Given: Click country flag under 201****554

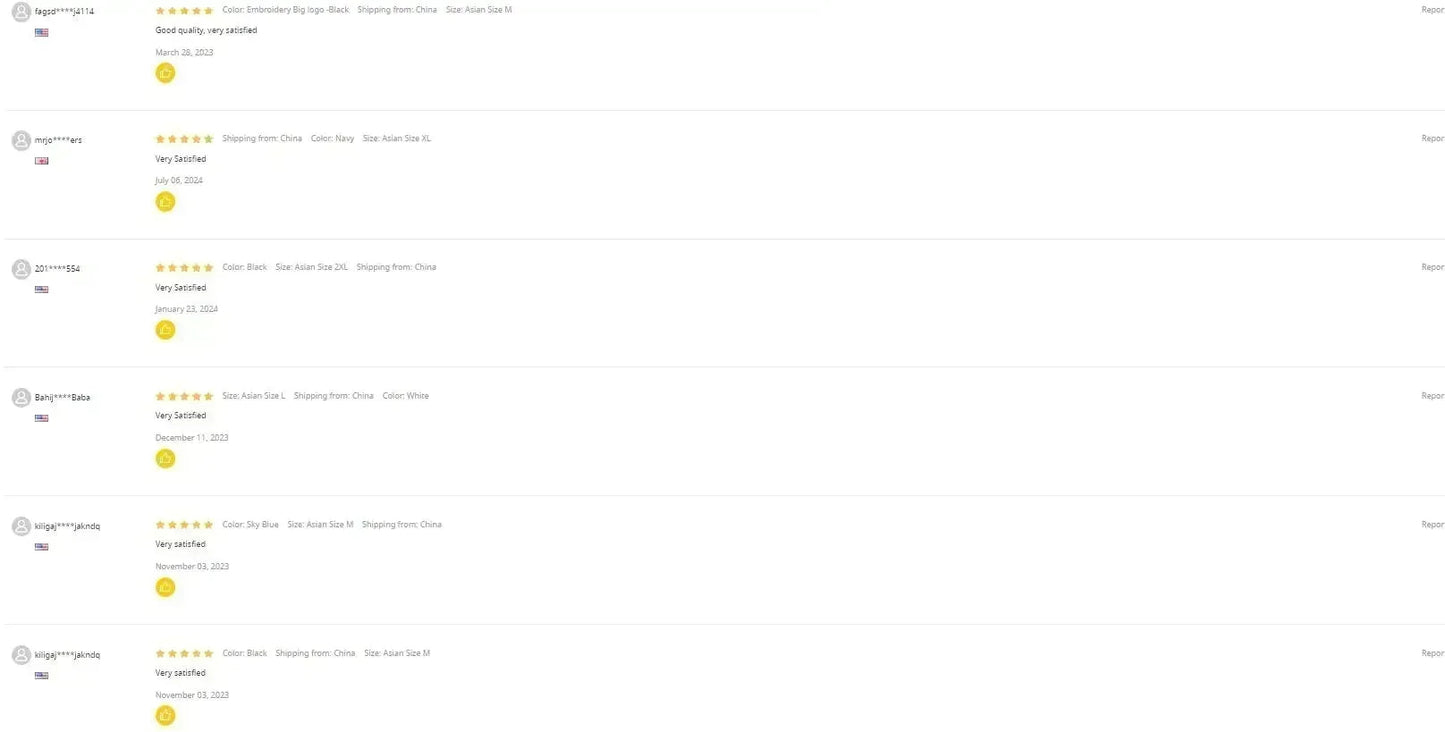Looking at the screenshot, I should (x=41, y=289).
